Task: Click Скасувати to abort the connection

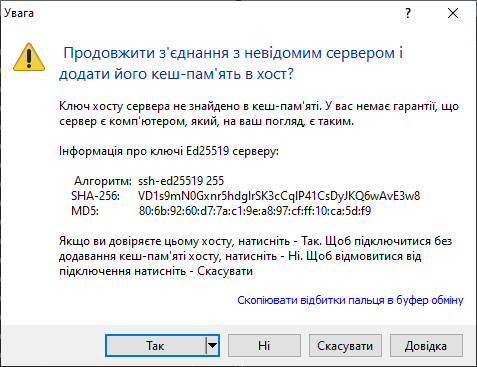Action: 345,346
